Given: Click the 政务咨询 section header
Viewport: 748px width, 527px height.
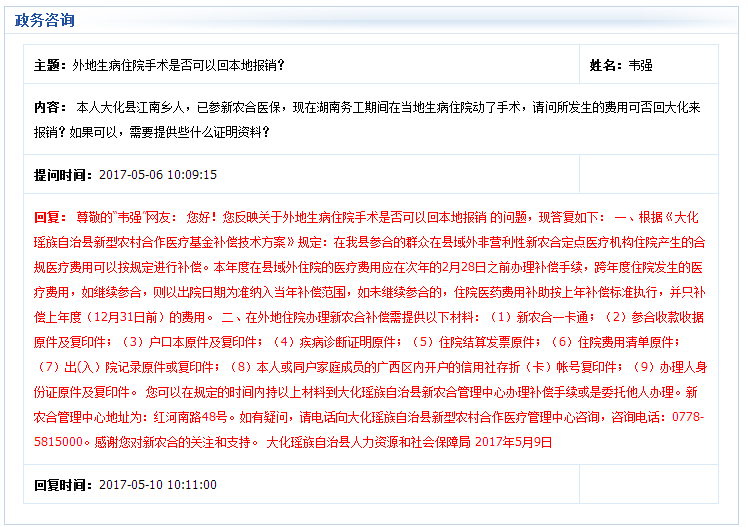Looking at the screenshot, I should pos(43,20).
